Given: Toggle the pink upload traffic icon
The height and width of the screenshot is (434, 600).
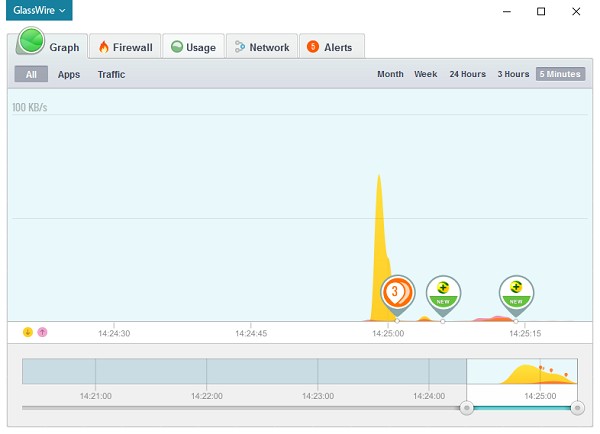Looking at the screenshot, I should pyautogui.click(x=42, y=332).
